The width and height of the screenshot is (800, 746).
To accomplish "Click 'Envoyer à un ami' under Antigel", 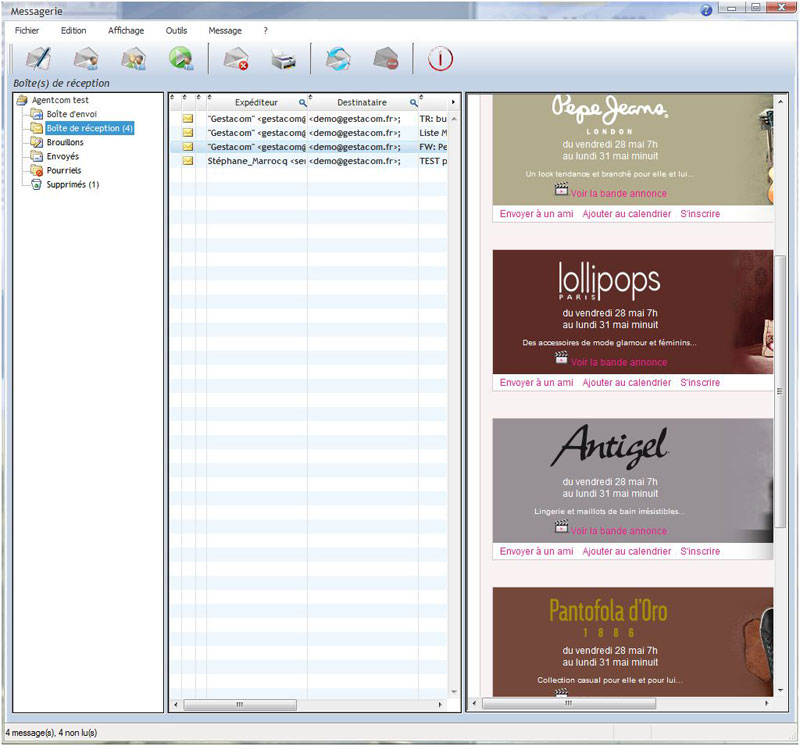I will click(536, 551).
